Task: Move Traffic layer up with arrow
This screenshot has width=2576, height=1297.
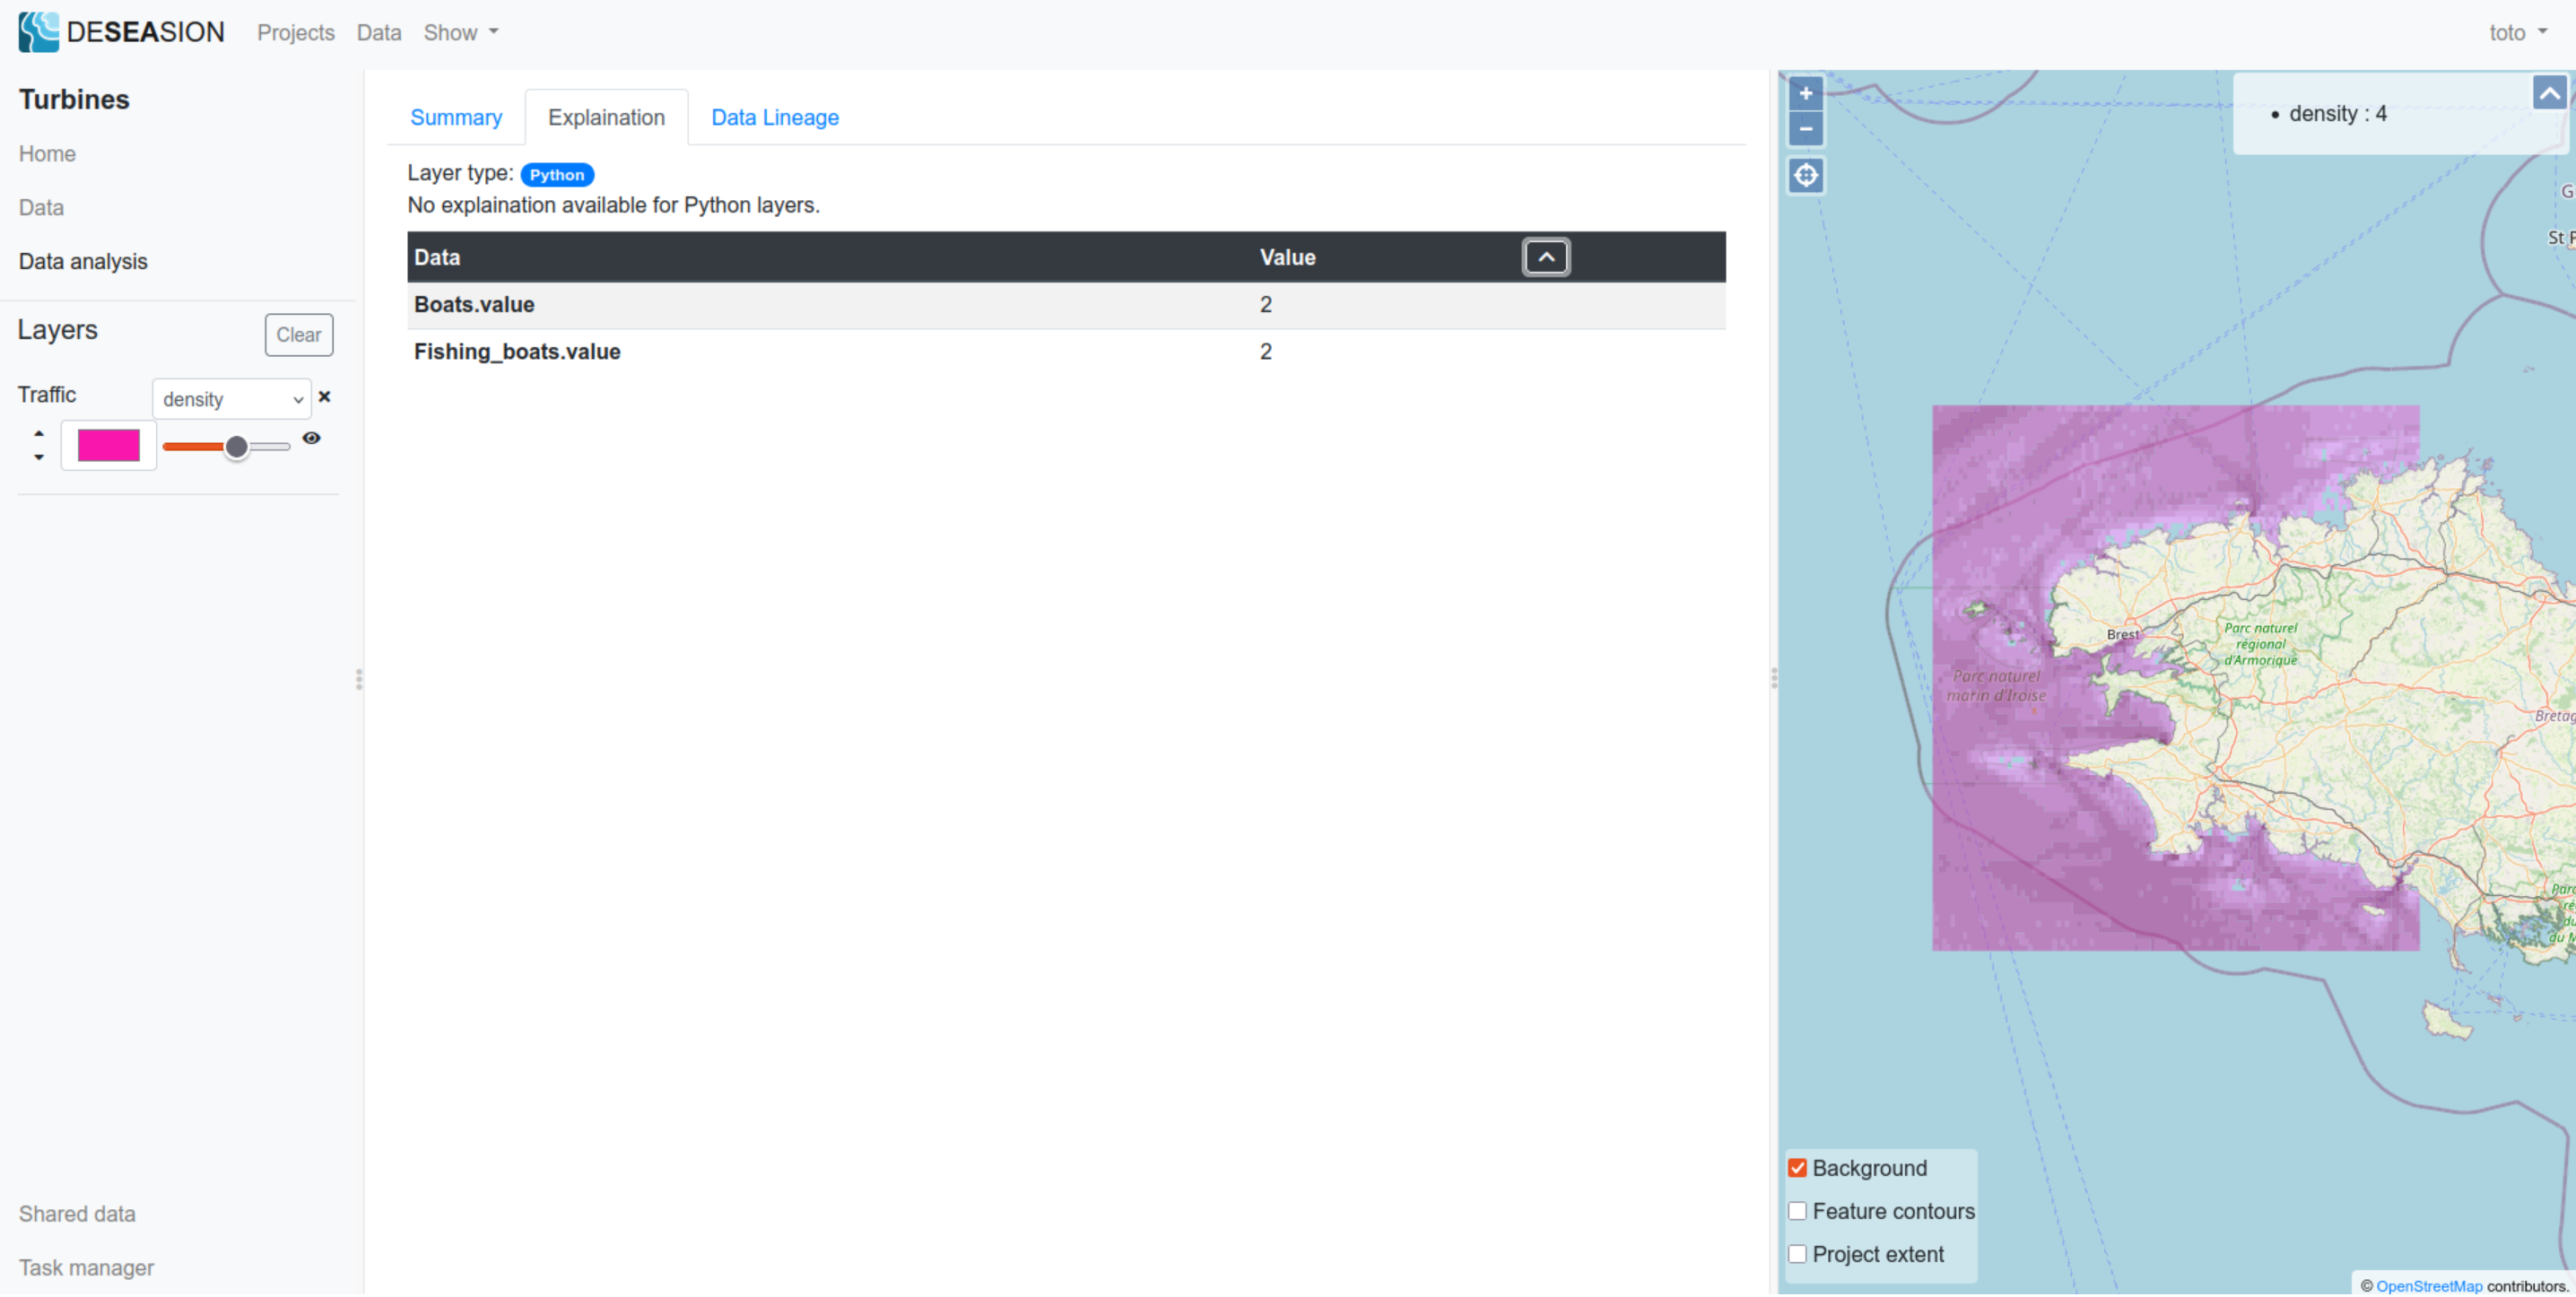Action: pyautogui.click(x=39, y=434)
